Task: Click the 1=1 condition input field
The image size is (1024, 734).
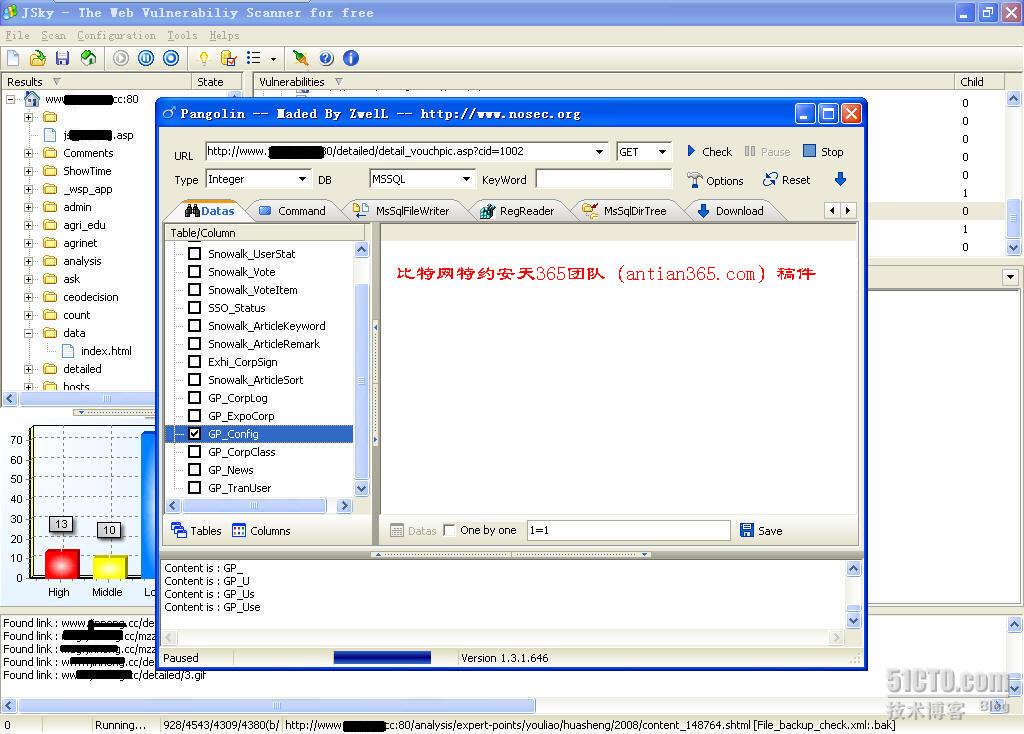Action: pos(628,530)
